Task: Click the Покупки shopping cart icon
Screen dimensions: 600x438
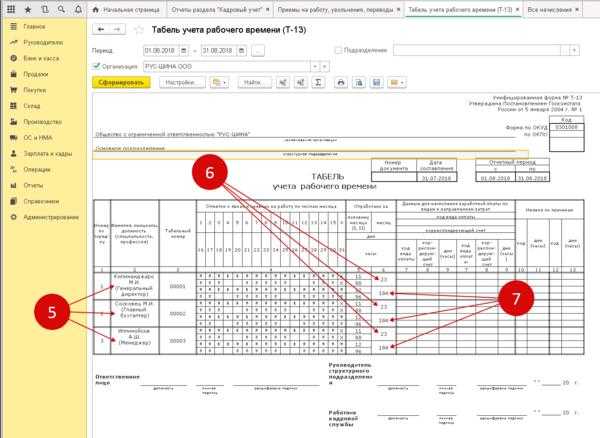Action: (13, 90)
